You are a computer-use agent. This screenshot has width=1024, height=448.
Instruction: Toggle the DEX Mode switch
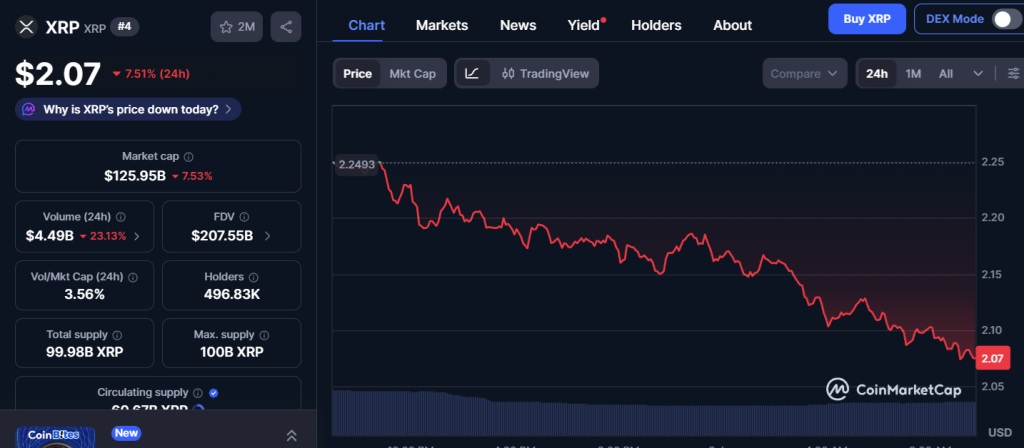1005,19
